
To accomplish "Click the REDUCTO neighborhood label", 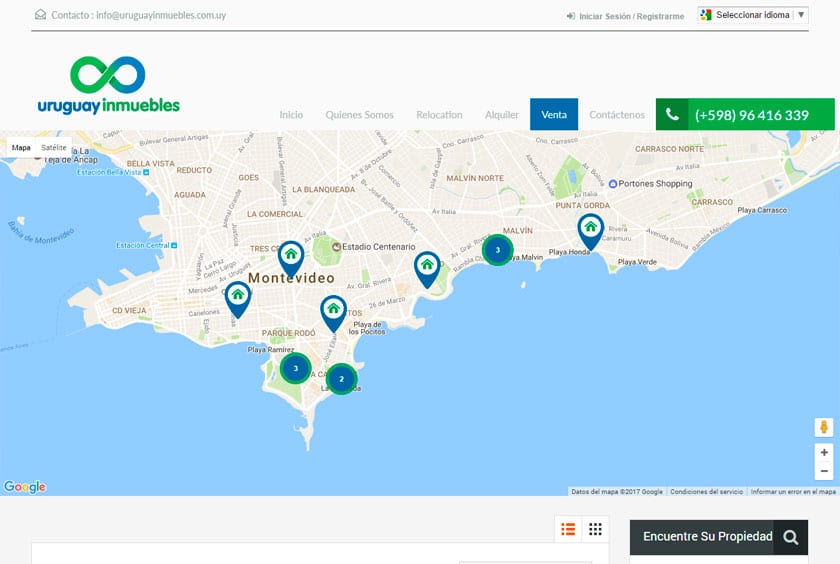I will pyautogui.click(x=194, y=170).
